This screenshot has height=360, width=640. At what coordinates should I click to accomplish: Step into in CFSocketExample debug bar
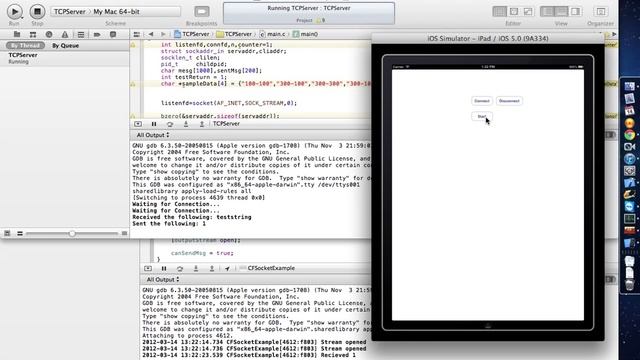point(196,268)
